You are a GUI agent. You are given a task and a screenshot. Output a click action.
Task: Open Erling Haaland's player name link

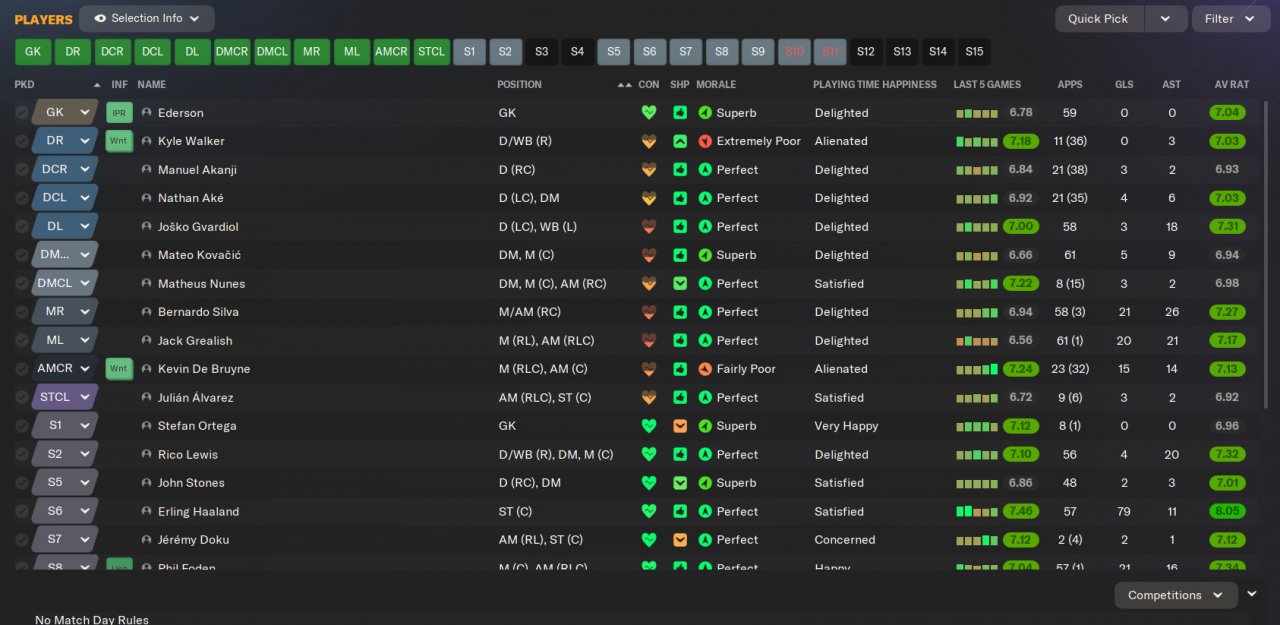198,511
